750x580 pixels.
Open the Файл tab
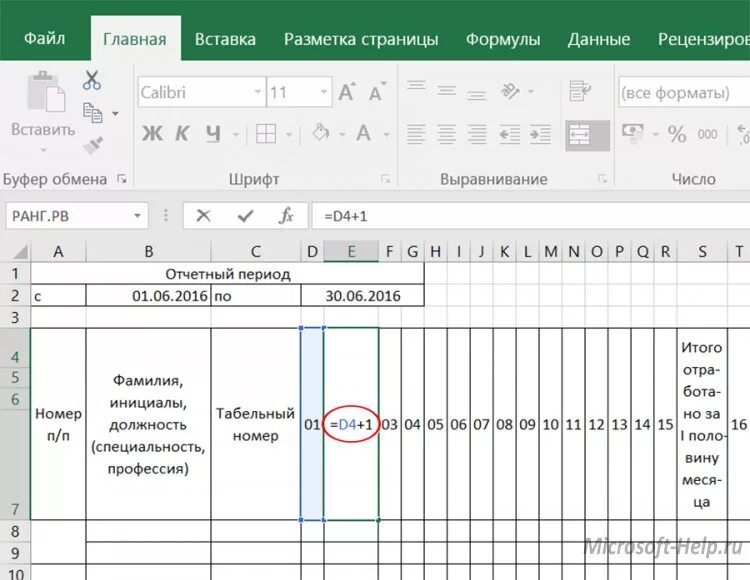click(44, 38)
